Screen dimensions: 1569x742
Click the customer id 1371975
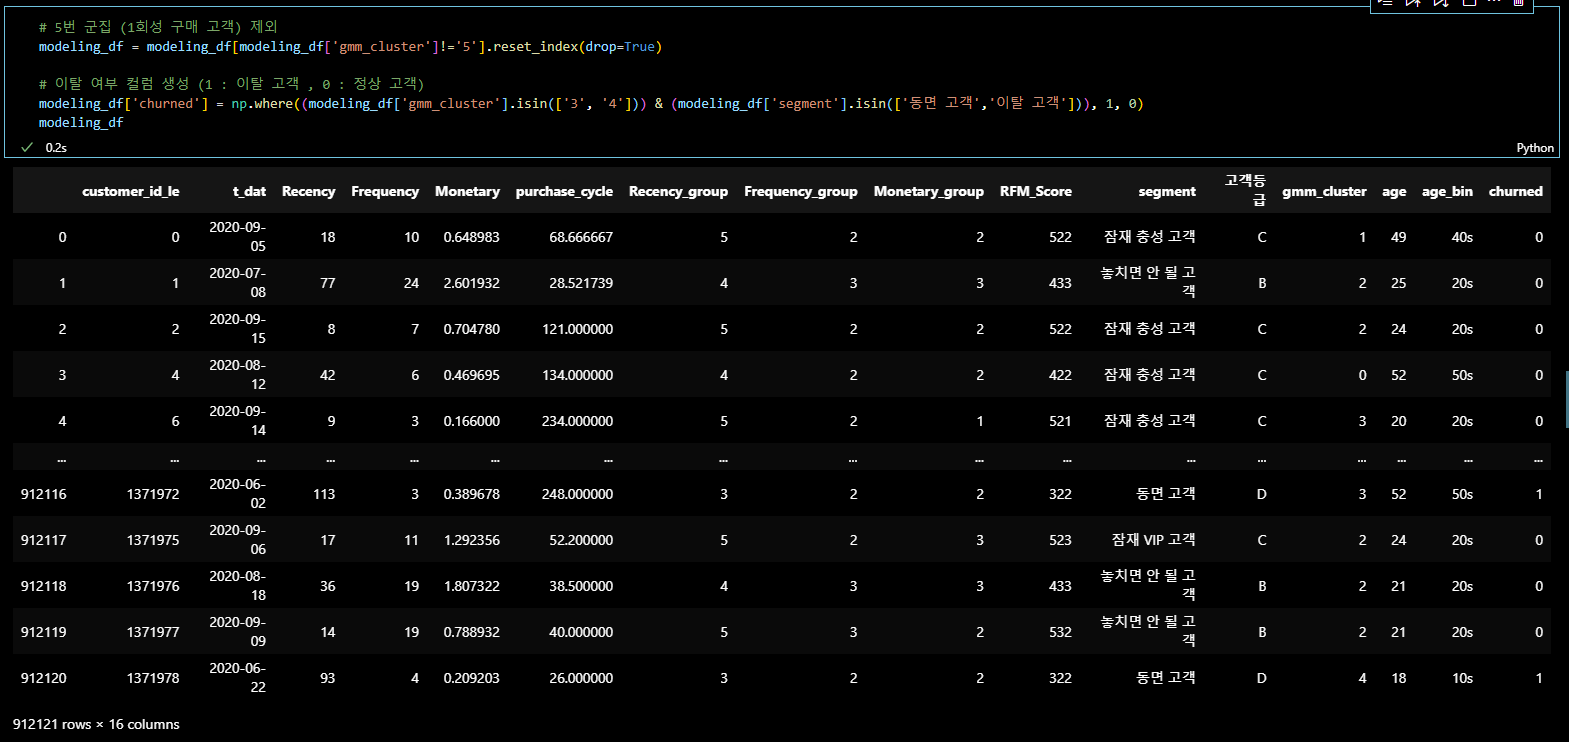coord(153,540)
